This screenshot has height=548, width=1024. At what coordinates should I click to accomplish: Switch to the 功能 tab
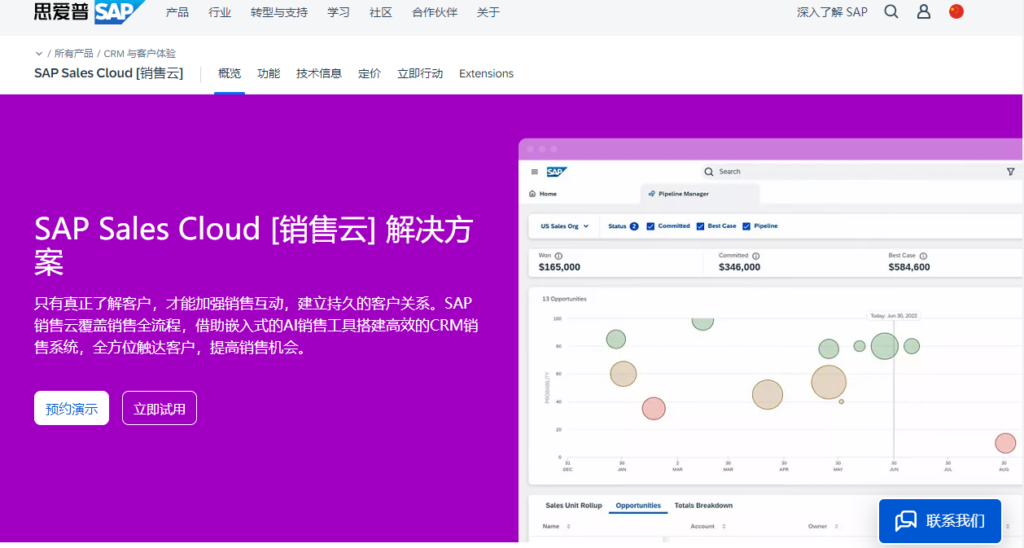268,73
